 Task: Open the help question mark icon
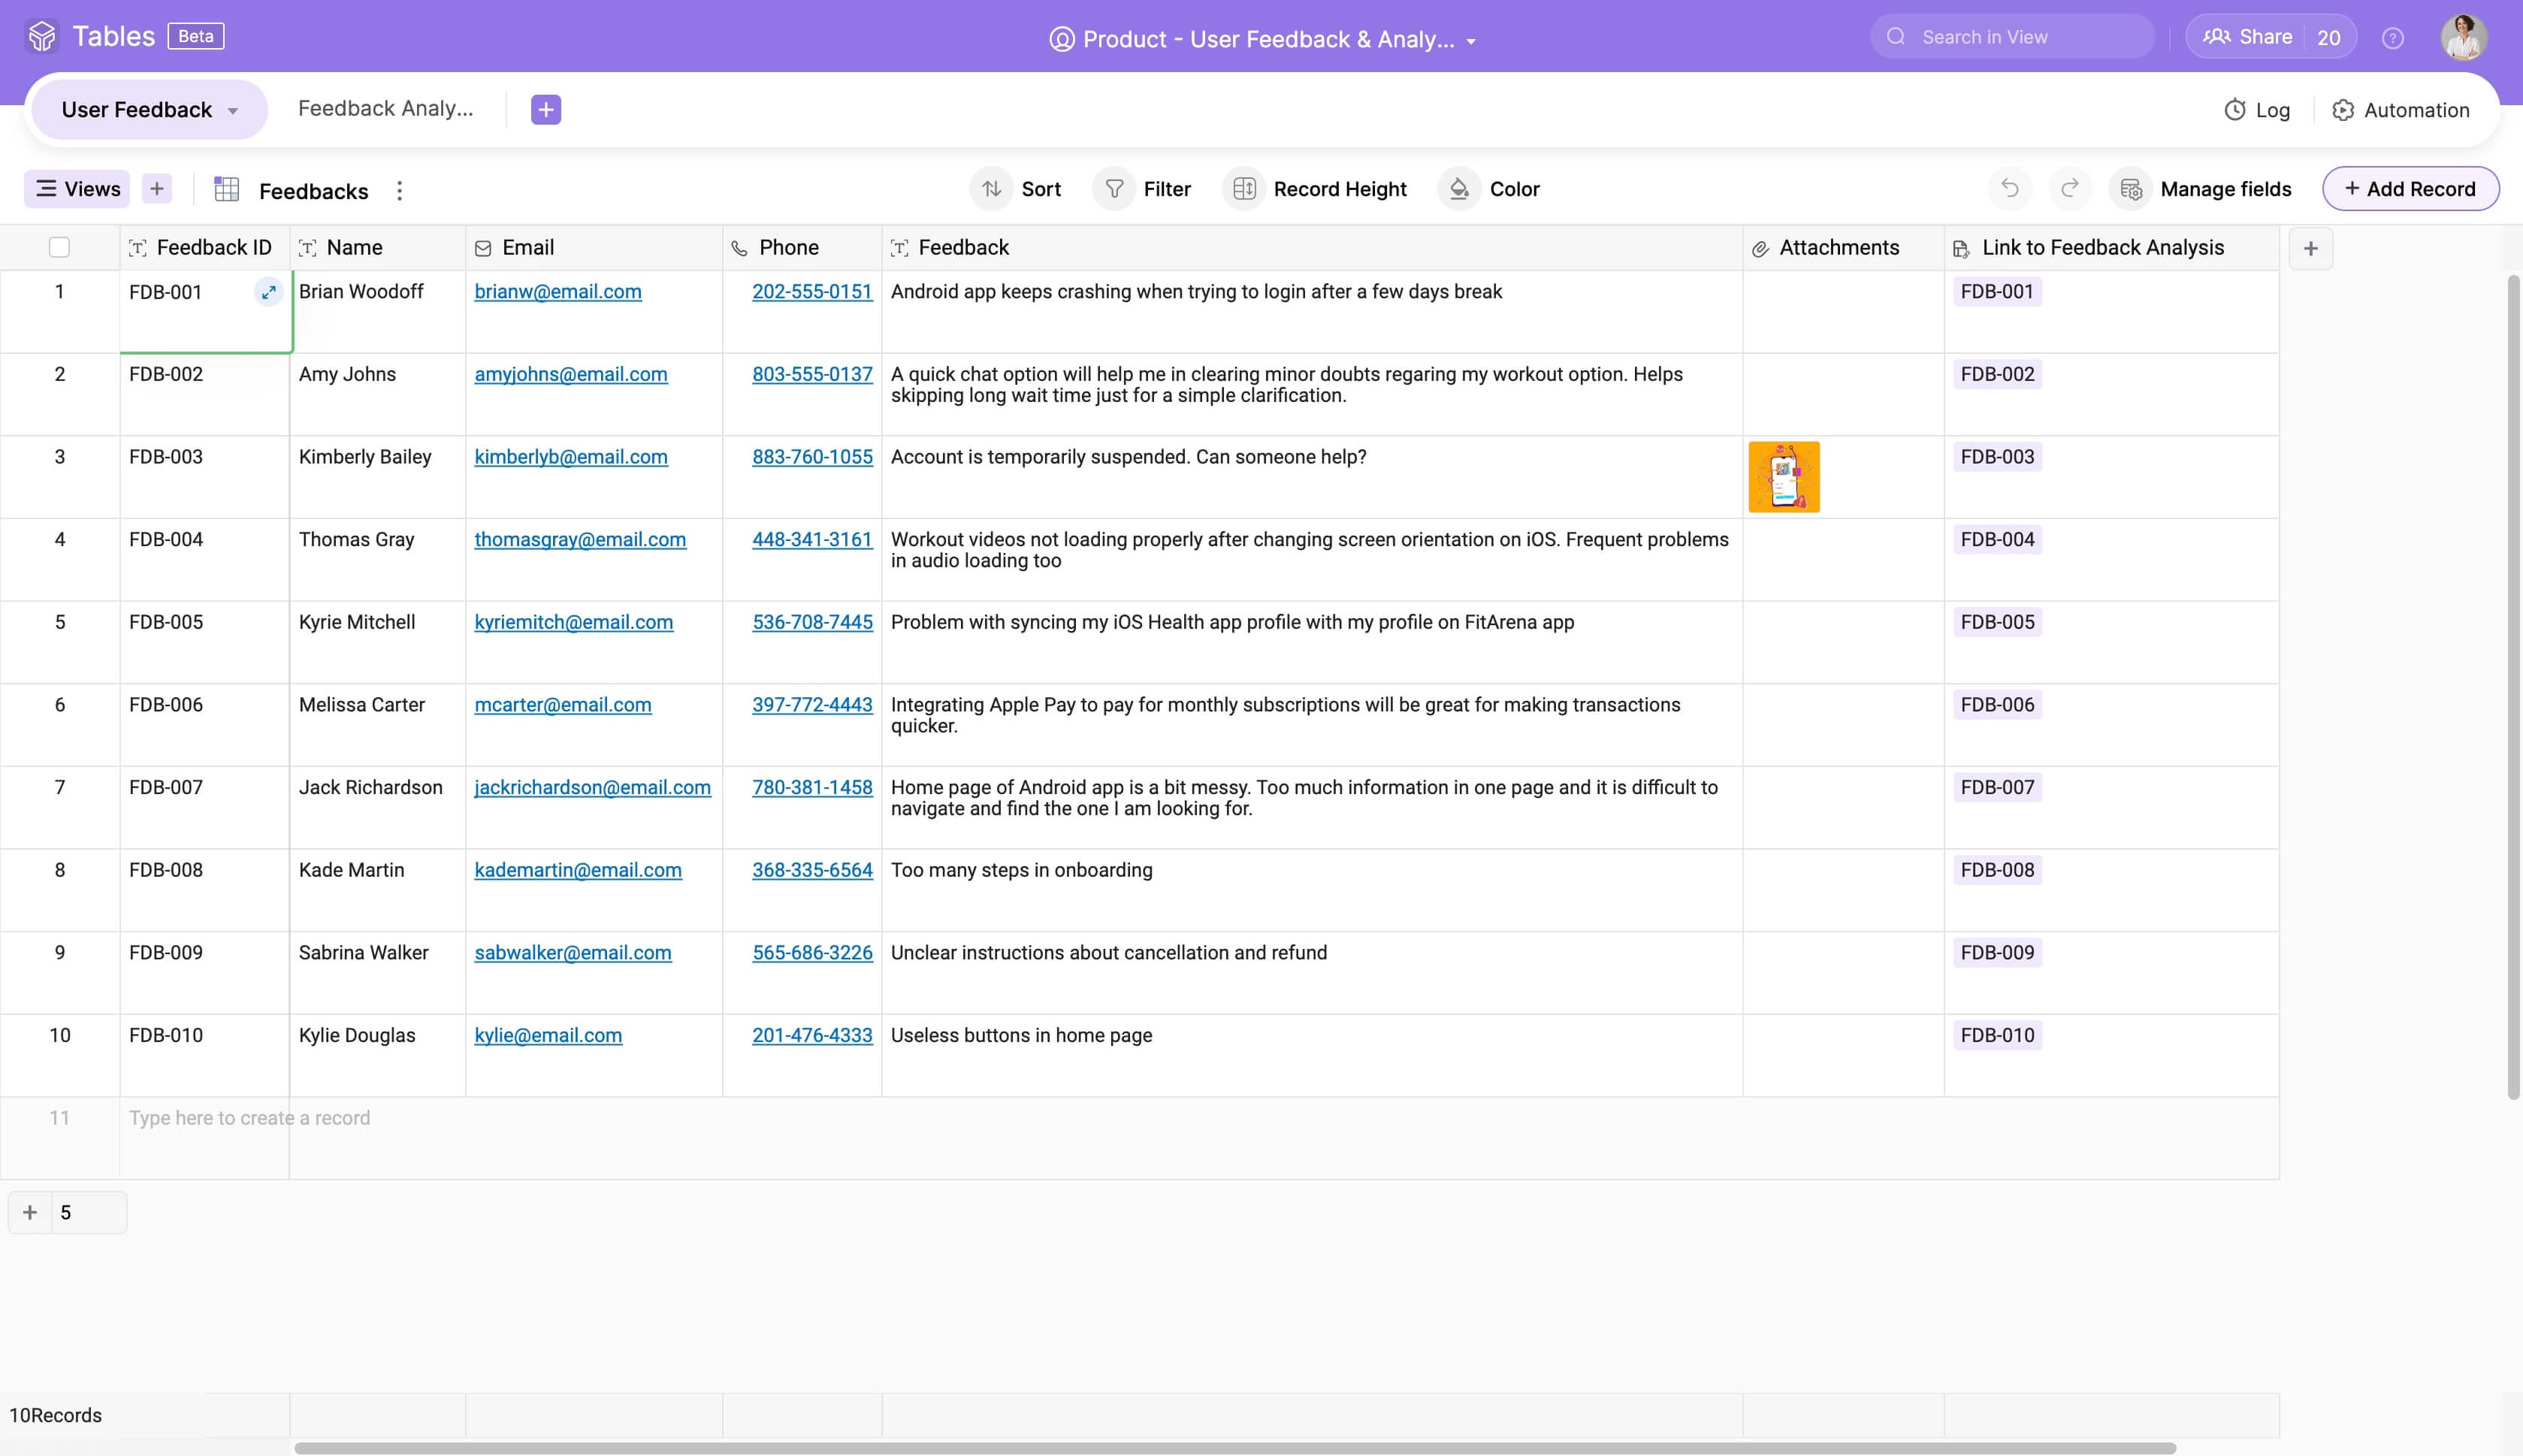pos(2392,38)
